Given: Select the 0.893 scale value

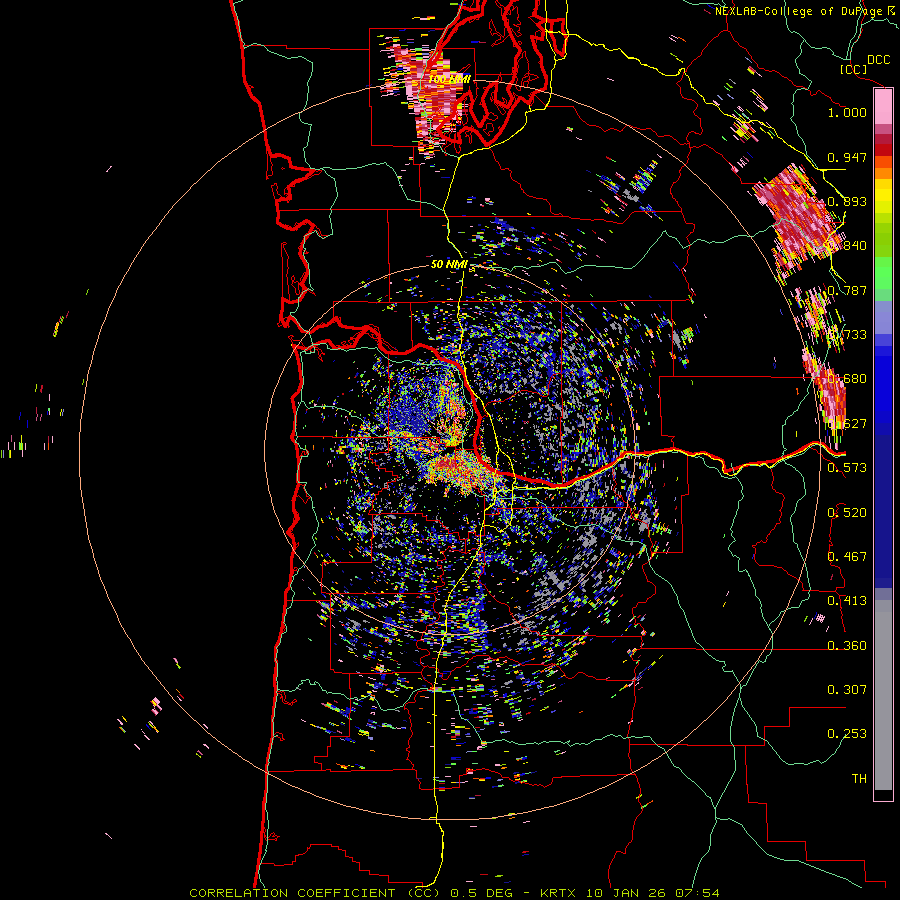Looking at the screenshot, I should [847, 201].
